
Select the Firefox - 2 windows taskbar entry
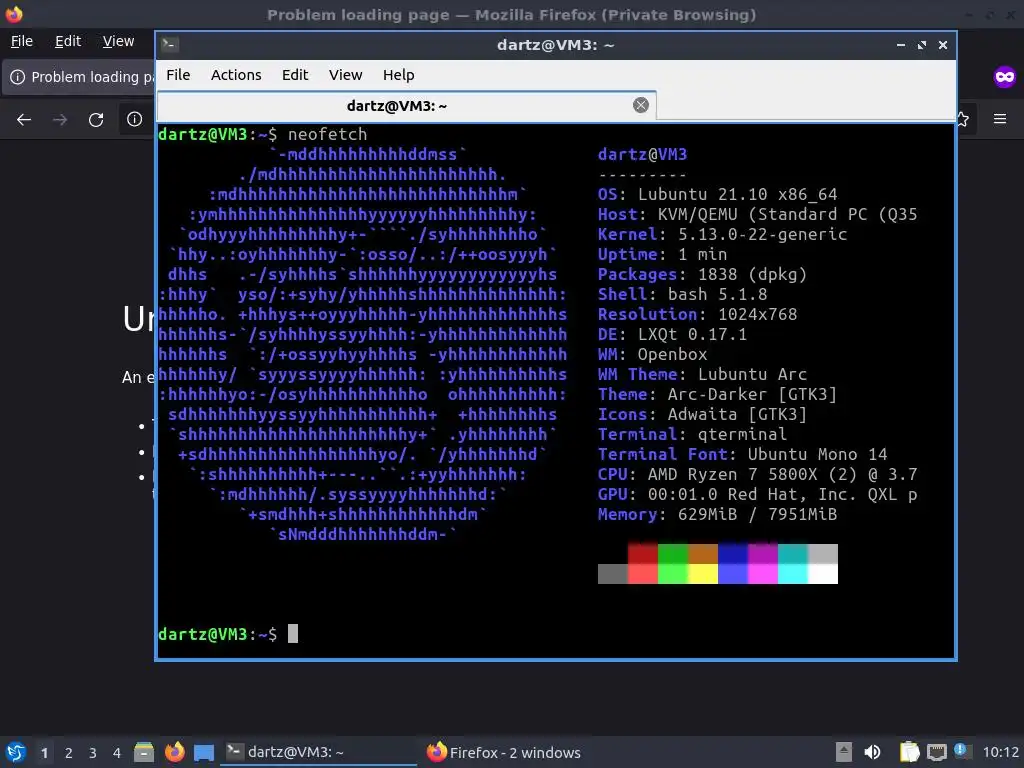[504, 752]
